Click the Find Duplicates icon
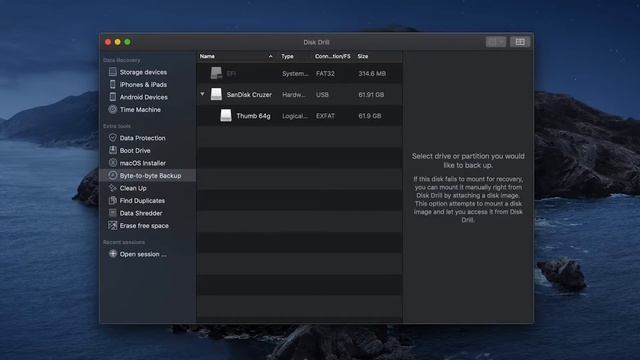This screenshot has height=360, width=640. (113, 200)
